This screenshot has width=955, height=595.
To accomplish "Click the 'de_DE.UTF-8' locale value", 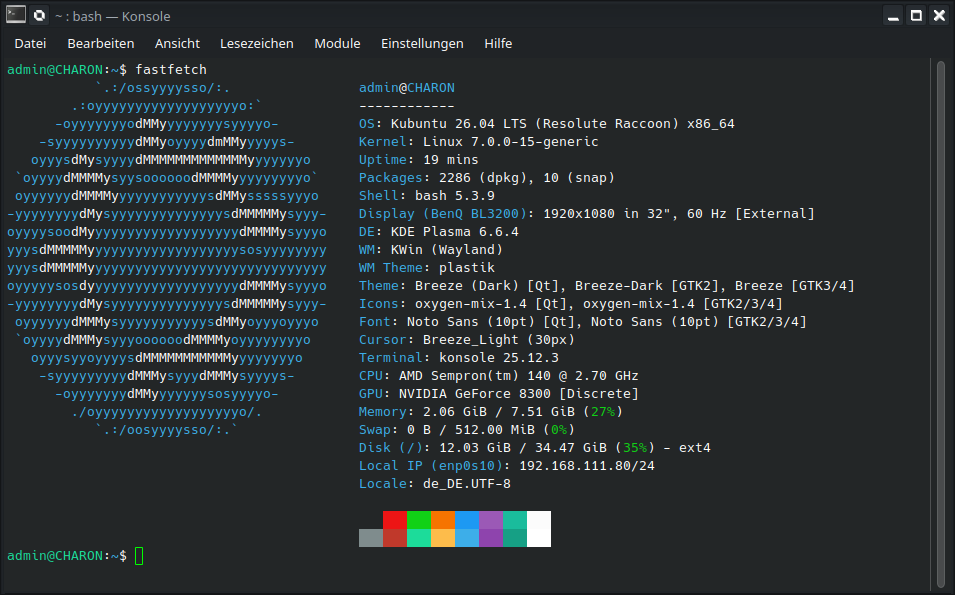I will coord(467,484).
